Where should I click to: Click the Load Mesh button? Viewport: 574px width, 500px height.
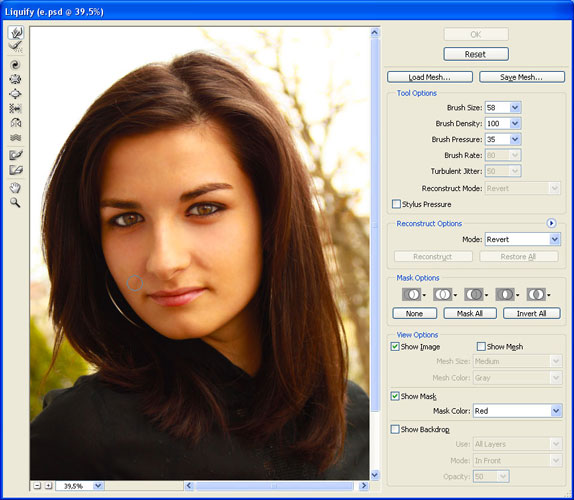(430, 77)
